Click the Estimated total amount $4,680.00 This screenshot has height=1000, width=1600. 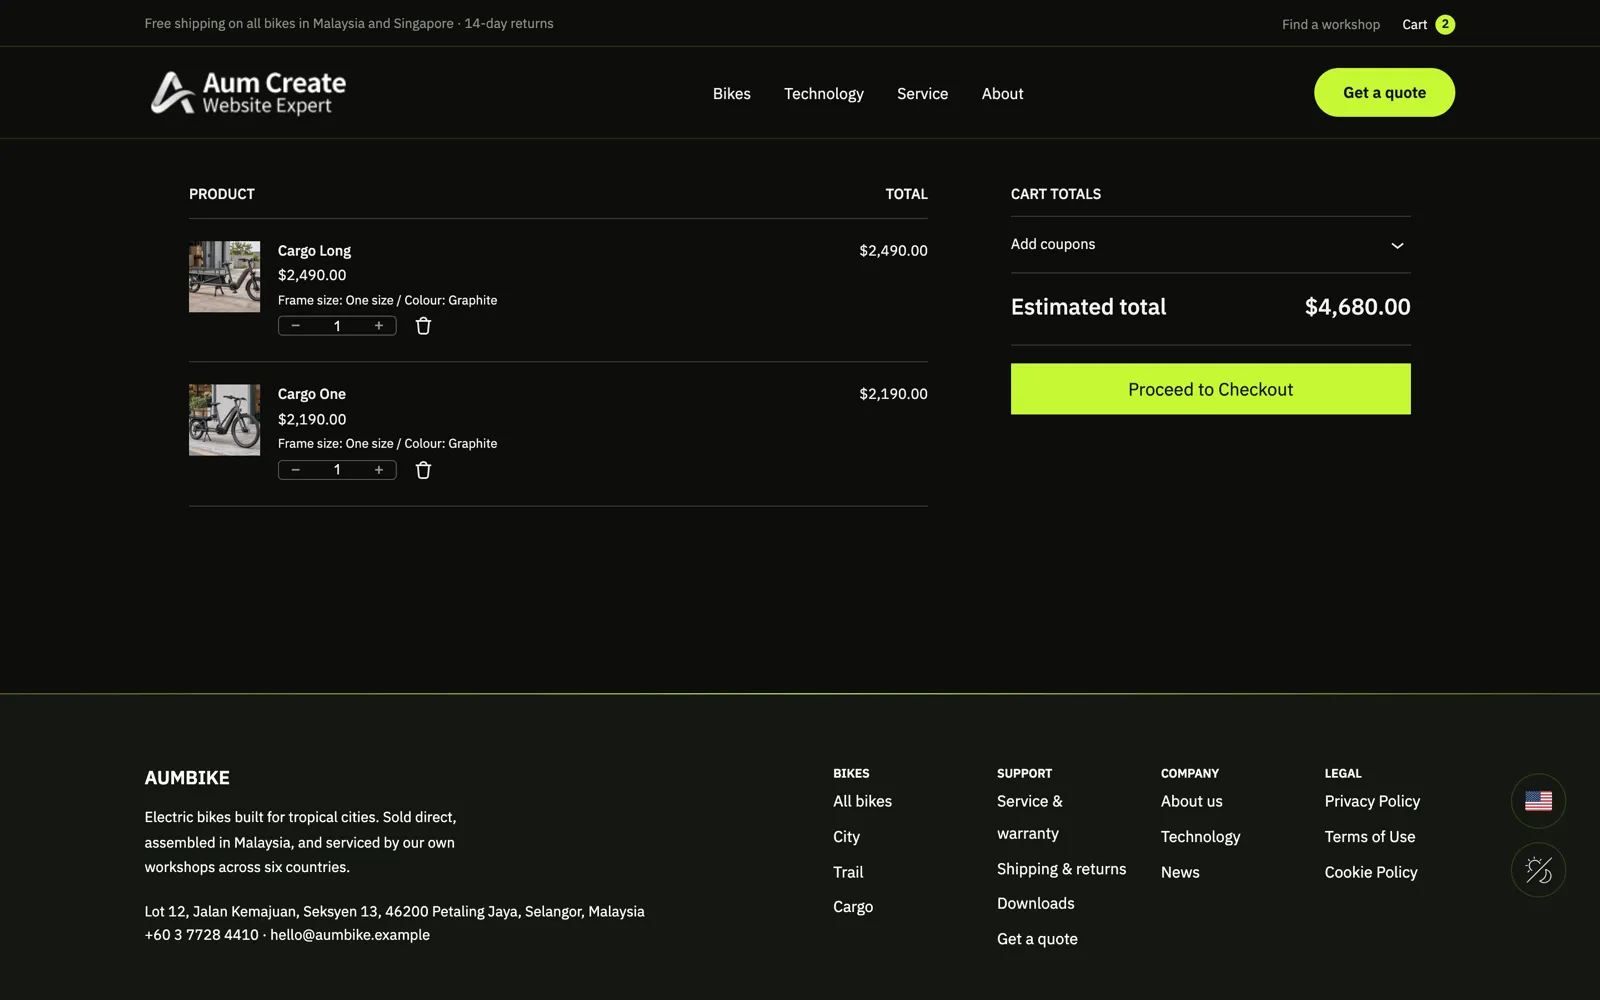click(x=1357, y=307)
